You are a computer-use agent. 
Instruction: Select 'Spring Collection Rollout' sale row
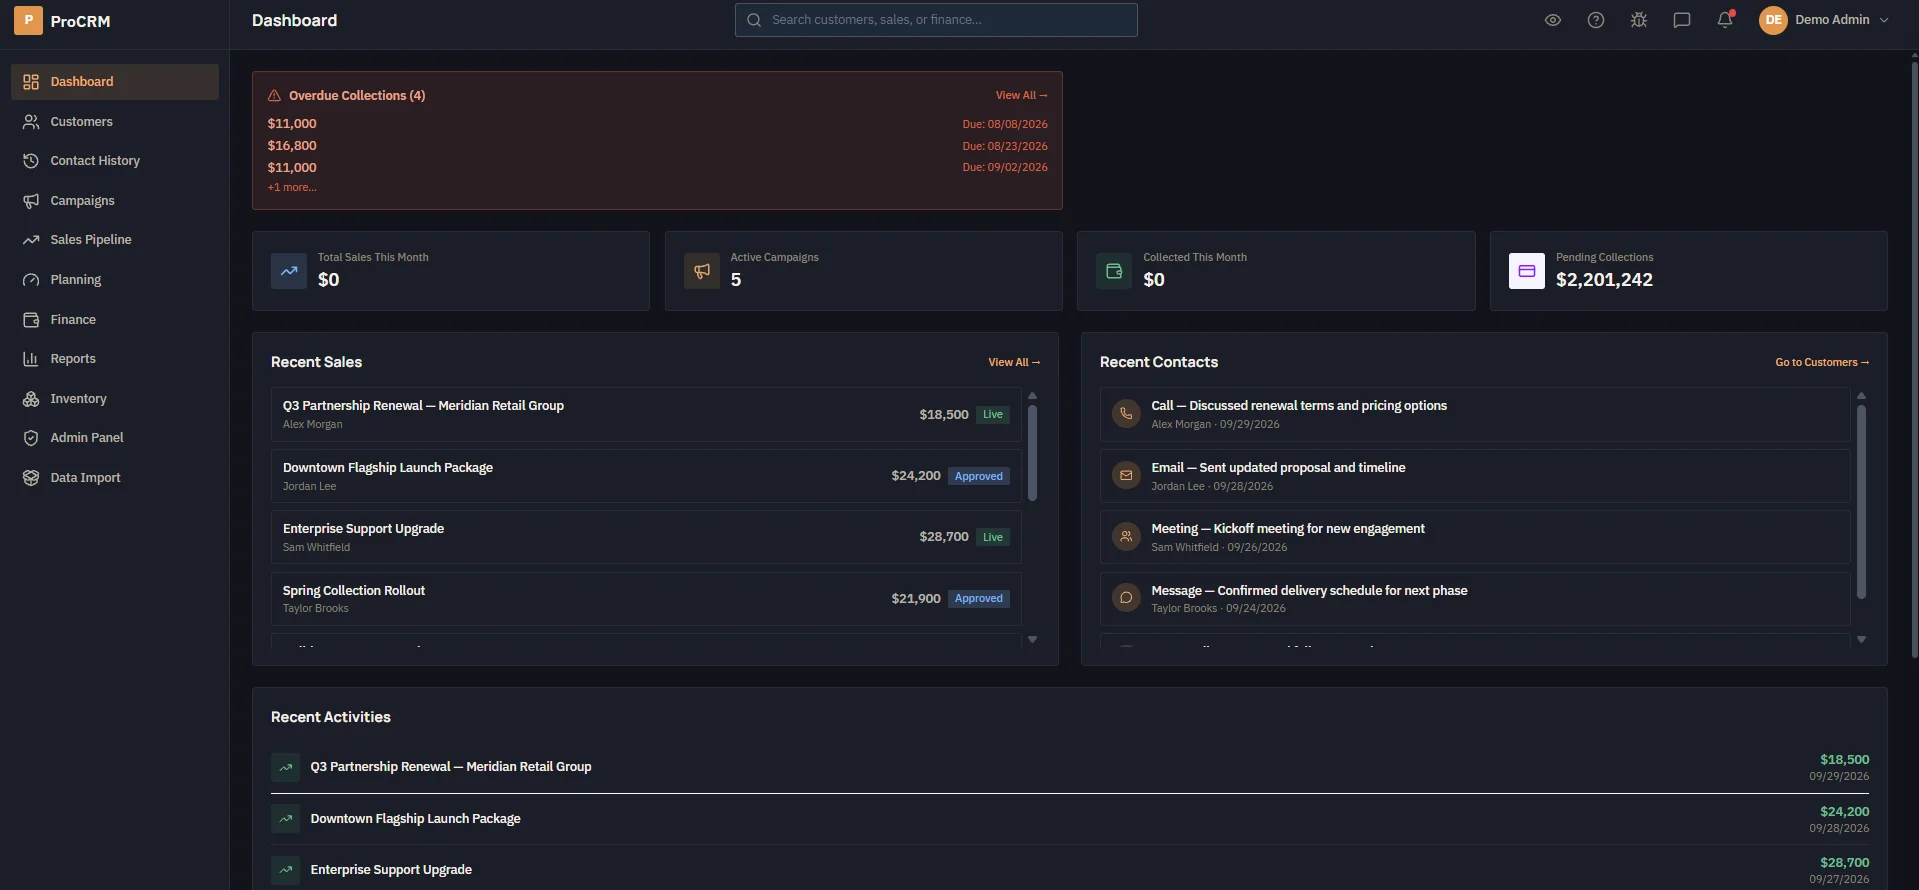(x=646, y=599)
